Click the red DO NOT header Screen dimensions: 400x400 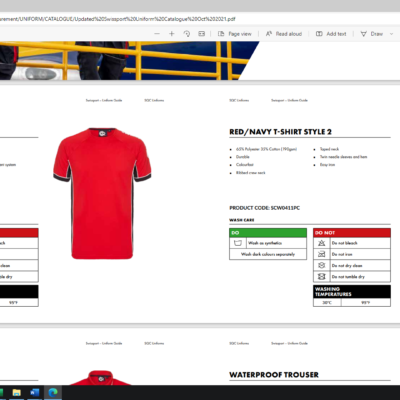tap(352, 233)
